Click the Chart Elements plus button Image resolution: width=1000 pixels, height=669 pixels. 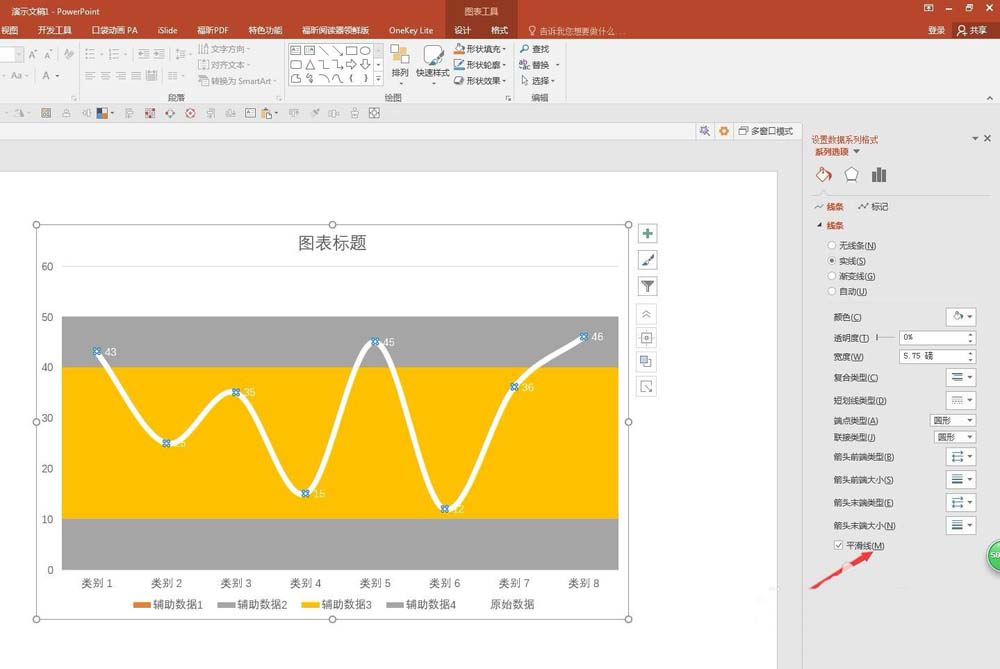pos(647,233)
